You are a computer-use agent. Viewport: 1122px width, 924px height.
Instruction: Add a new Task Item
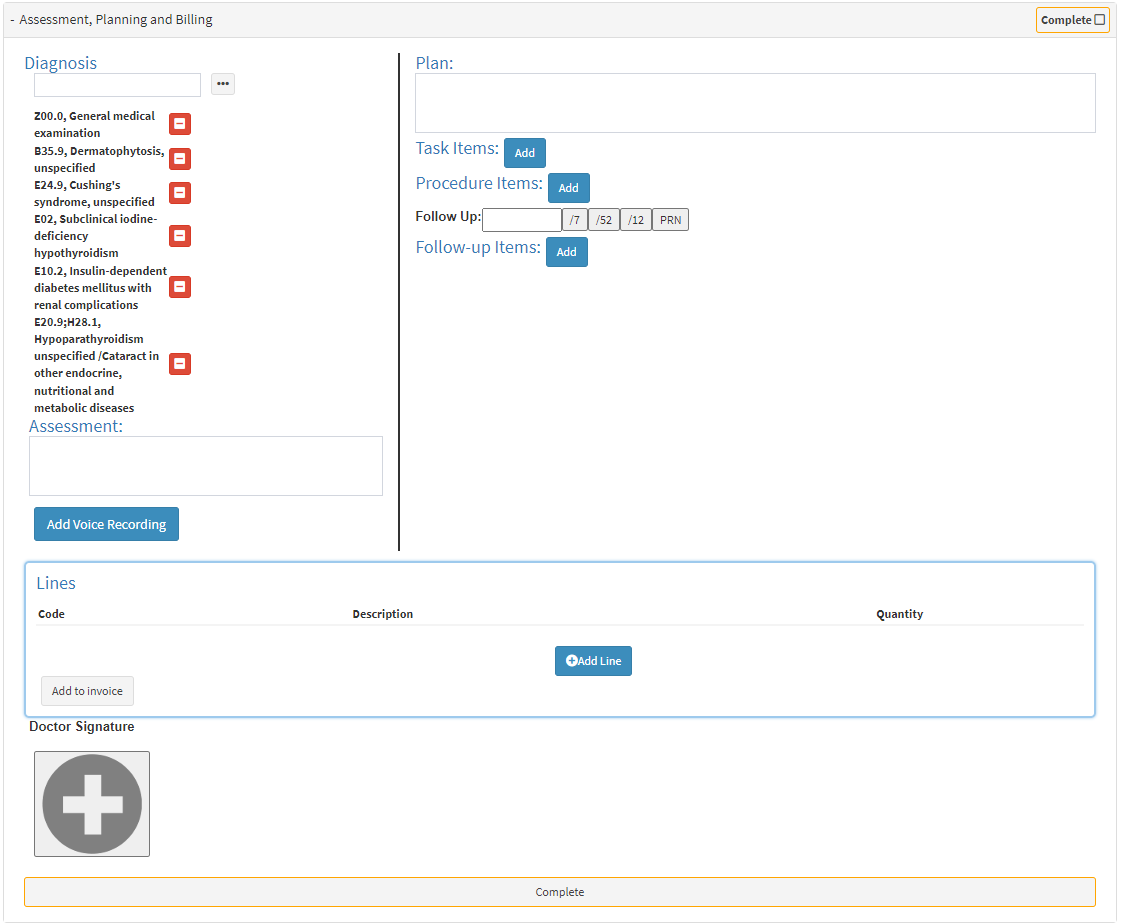(x=525, y=153)
